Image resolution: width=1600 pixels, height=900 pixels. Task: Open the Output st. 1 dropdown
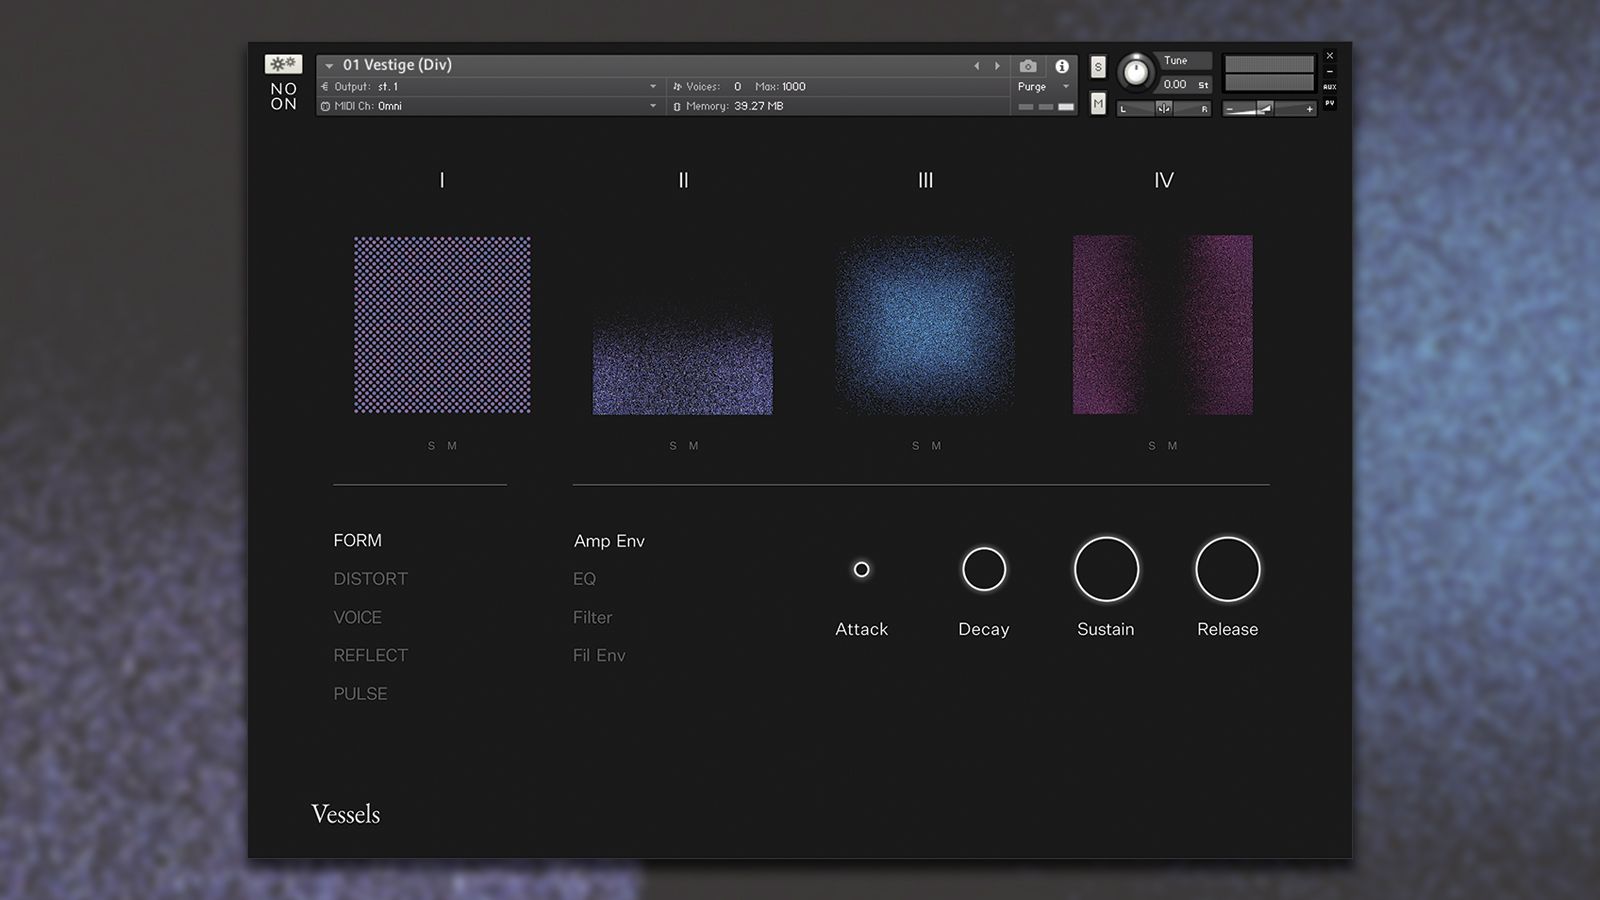pyautogui.click(x=653, y=87)
